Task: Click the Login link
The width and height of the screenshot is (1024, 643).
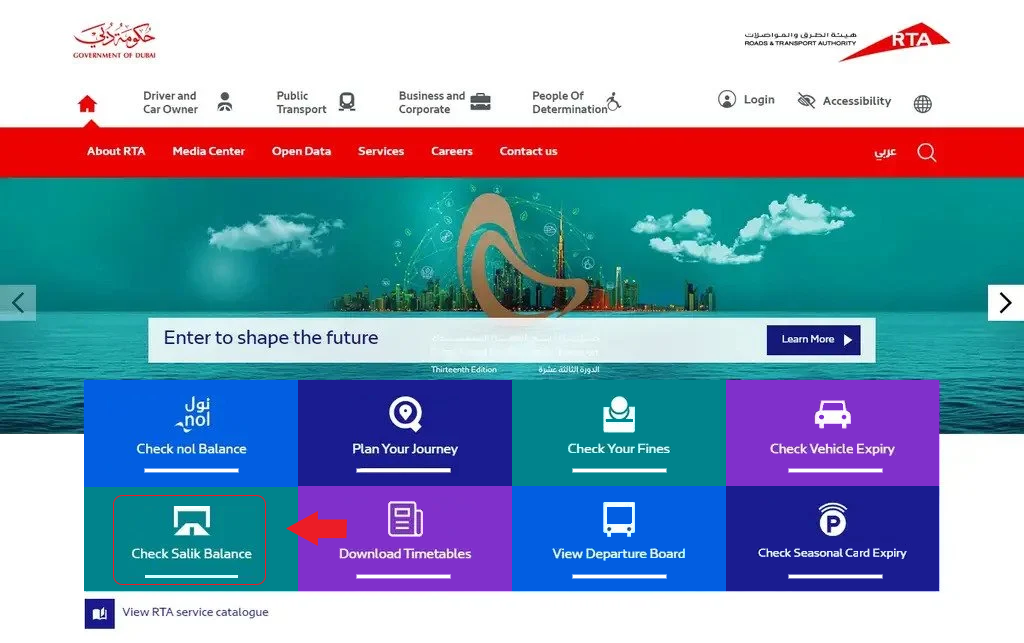Action: [759, 99]
